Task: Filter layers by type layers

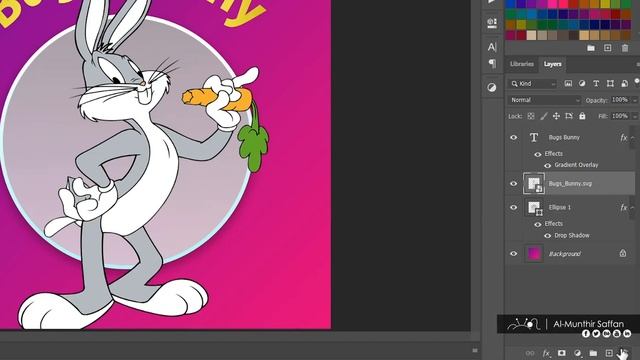Action: point(596,84)
